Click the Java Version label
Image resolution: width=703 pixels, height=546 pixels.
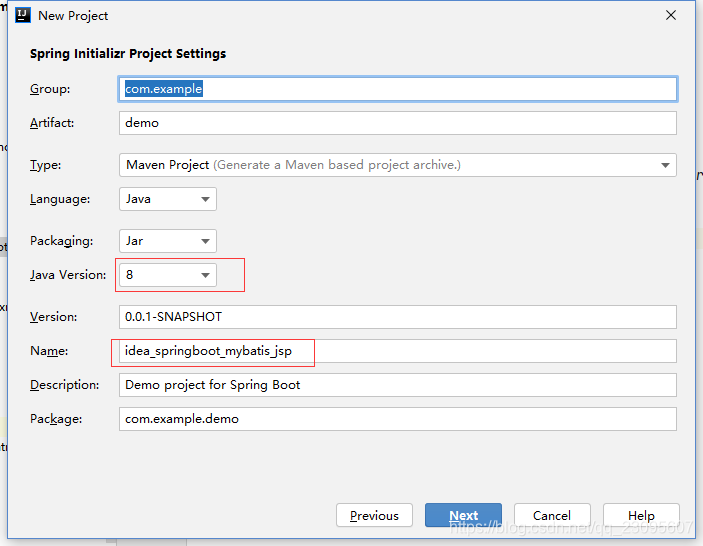click(68, 275)
